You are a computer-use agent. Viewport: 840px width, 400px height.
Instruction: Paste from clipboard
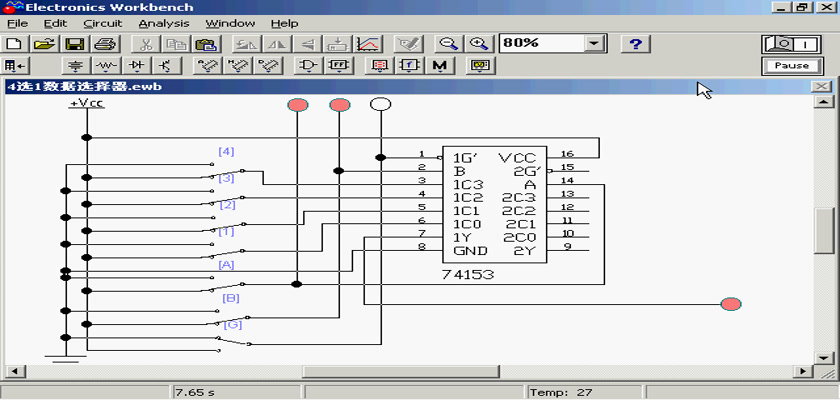(x=206, y=44)
